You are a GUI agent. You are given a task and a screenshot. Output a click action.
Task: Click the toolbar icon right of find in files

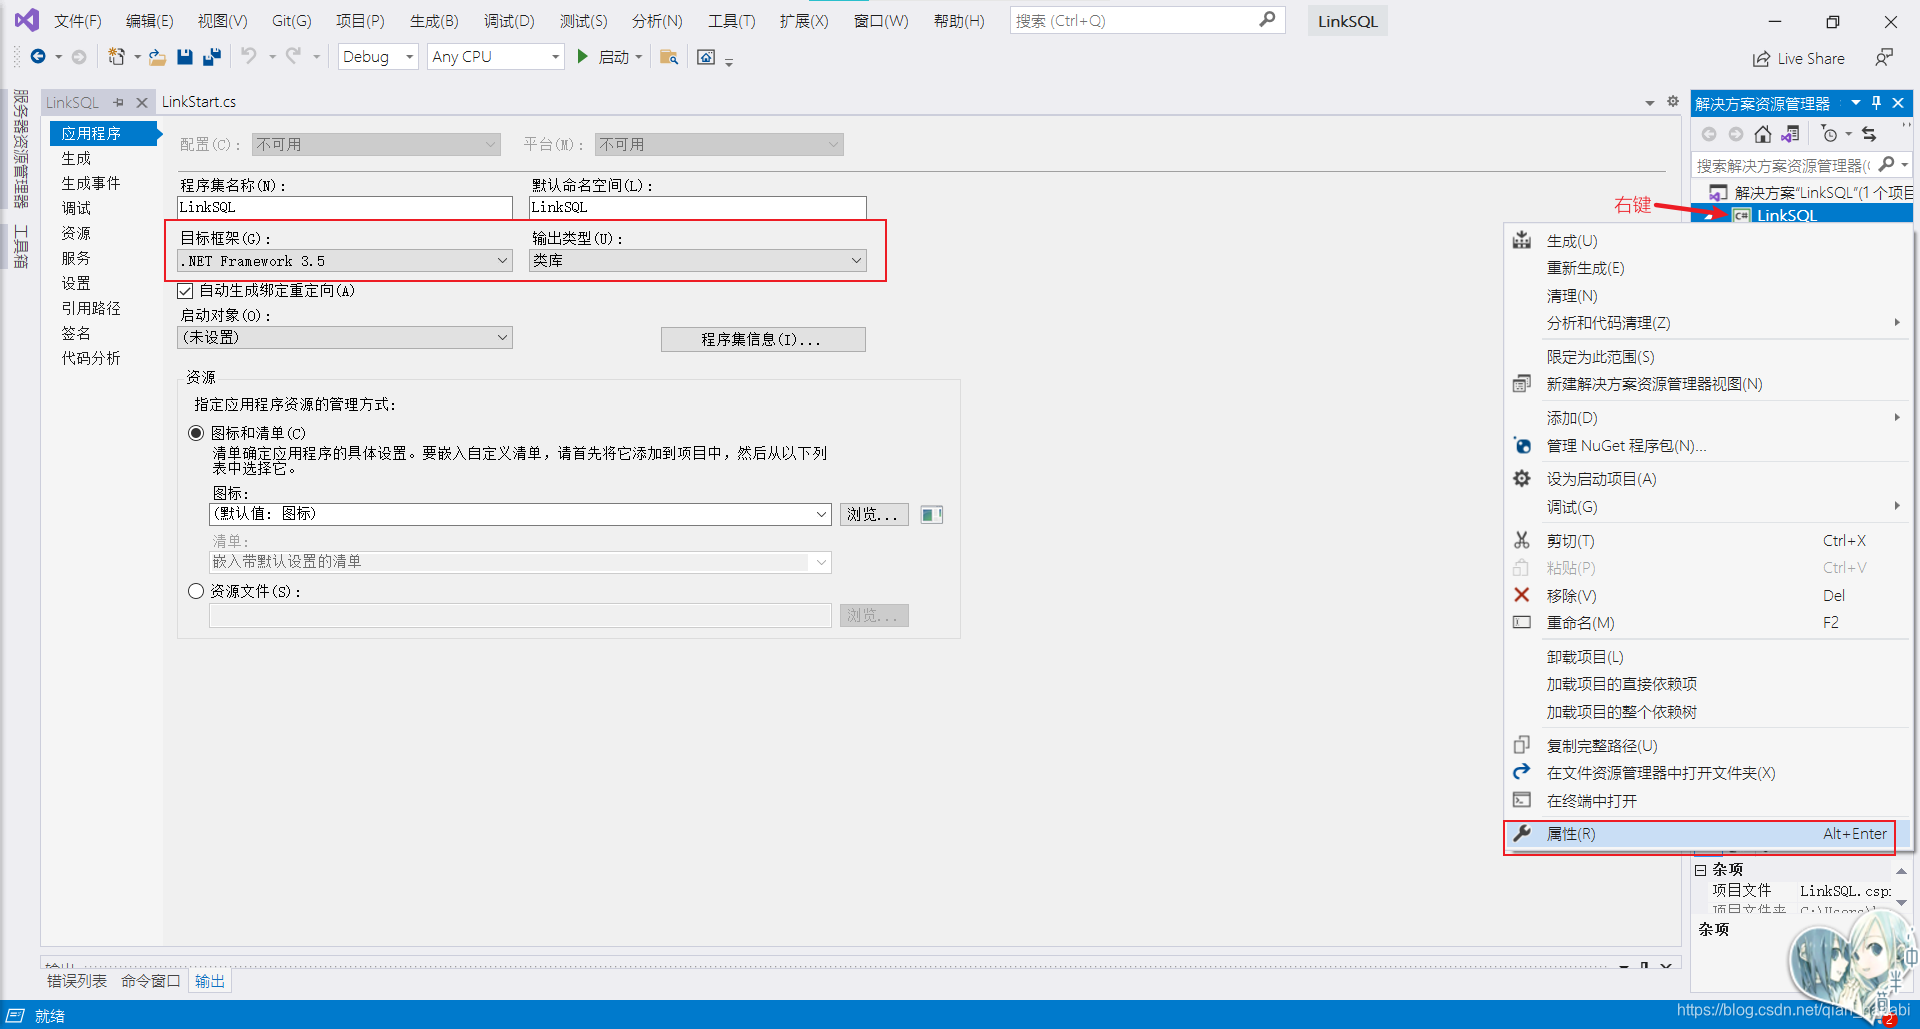click(x=706, y=57)
